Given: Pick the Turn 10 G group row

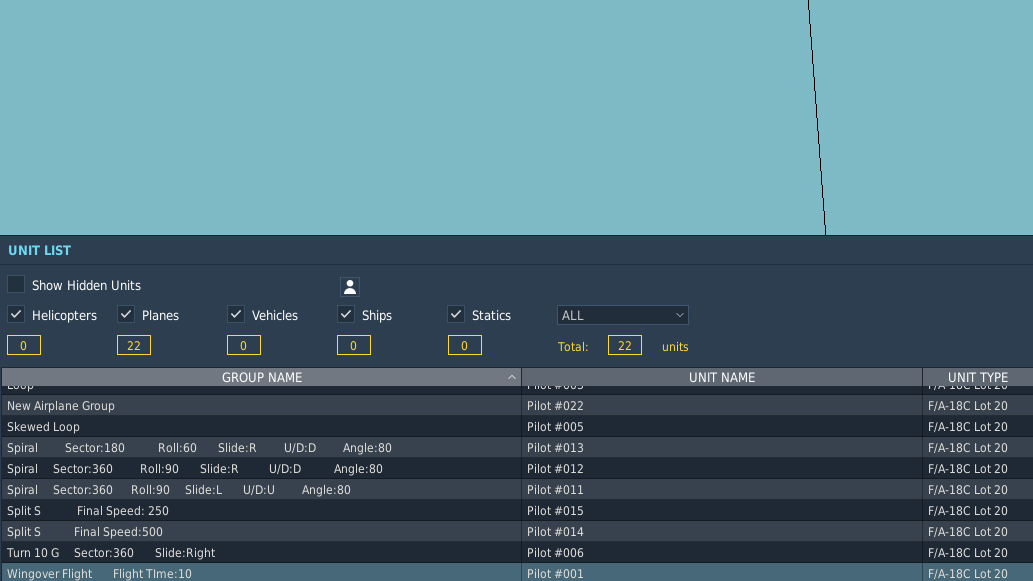Looking at the screenshot, I should [x=111, y=553].
